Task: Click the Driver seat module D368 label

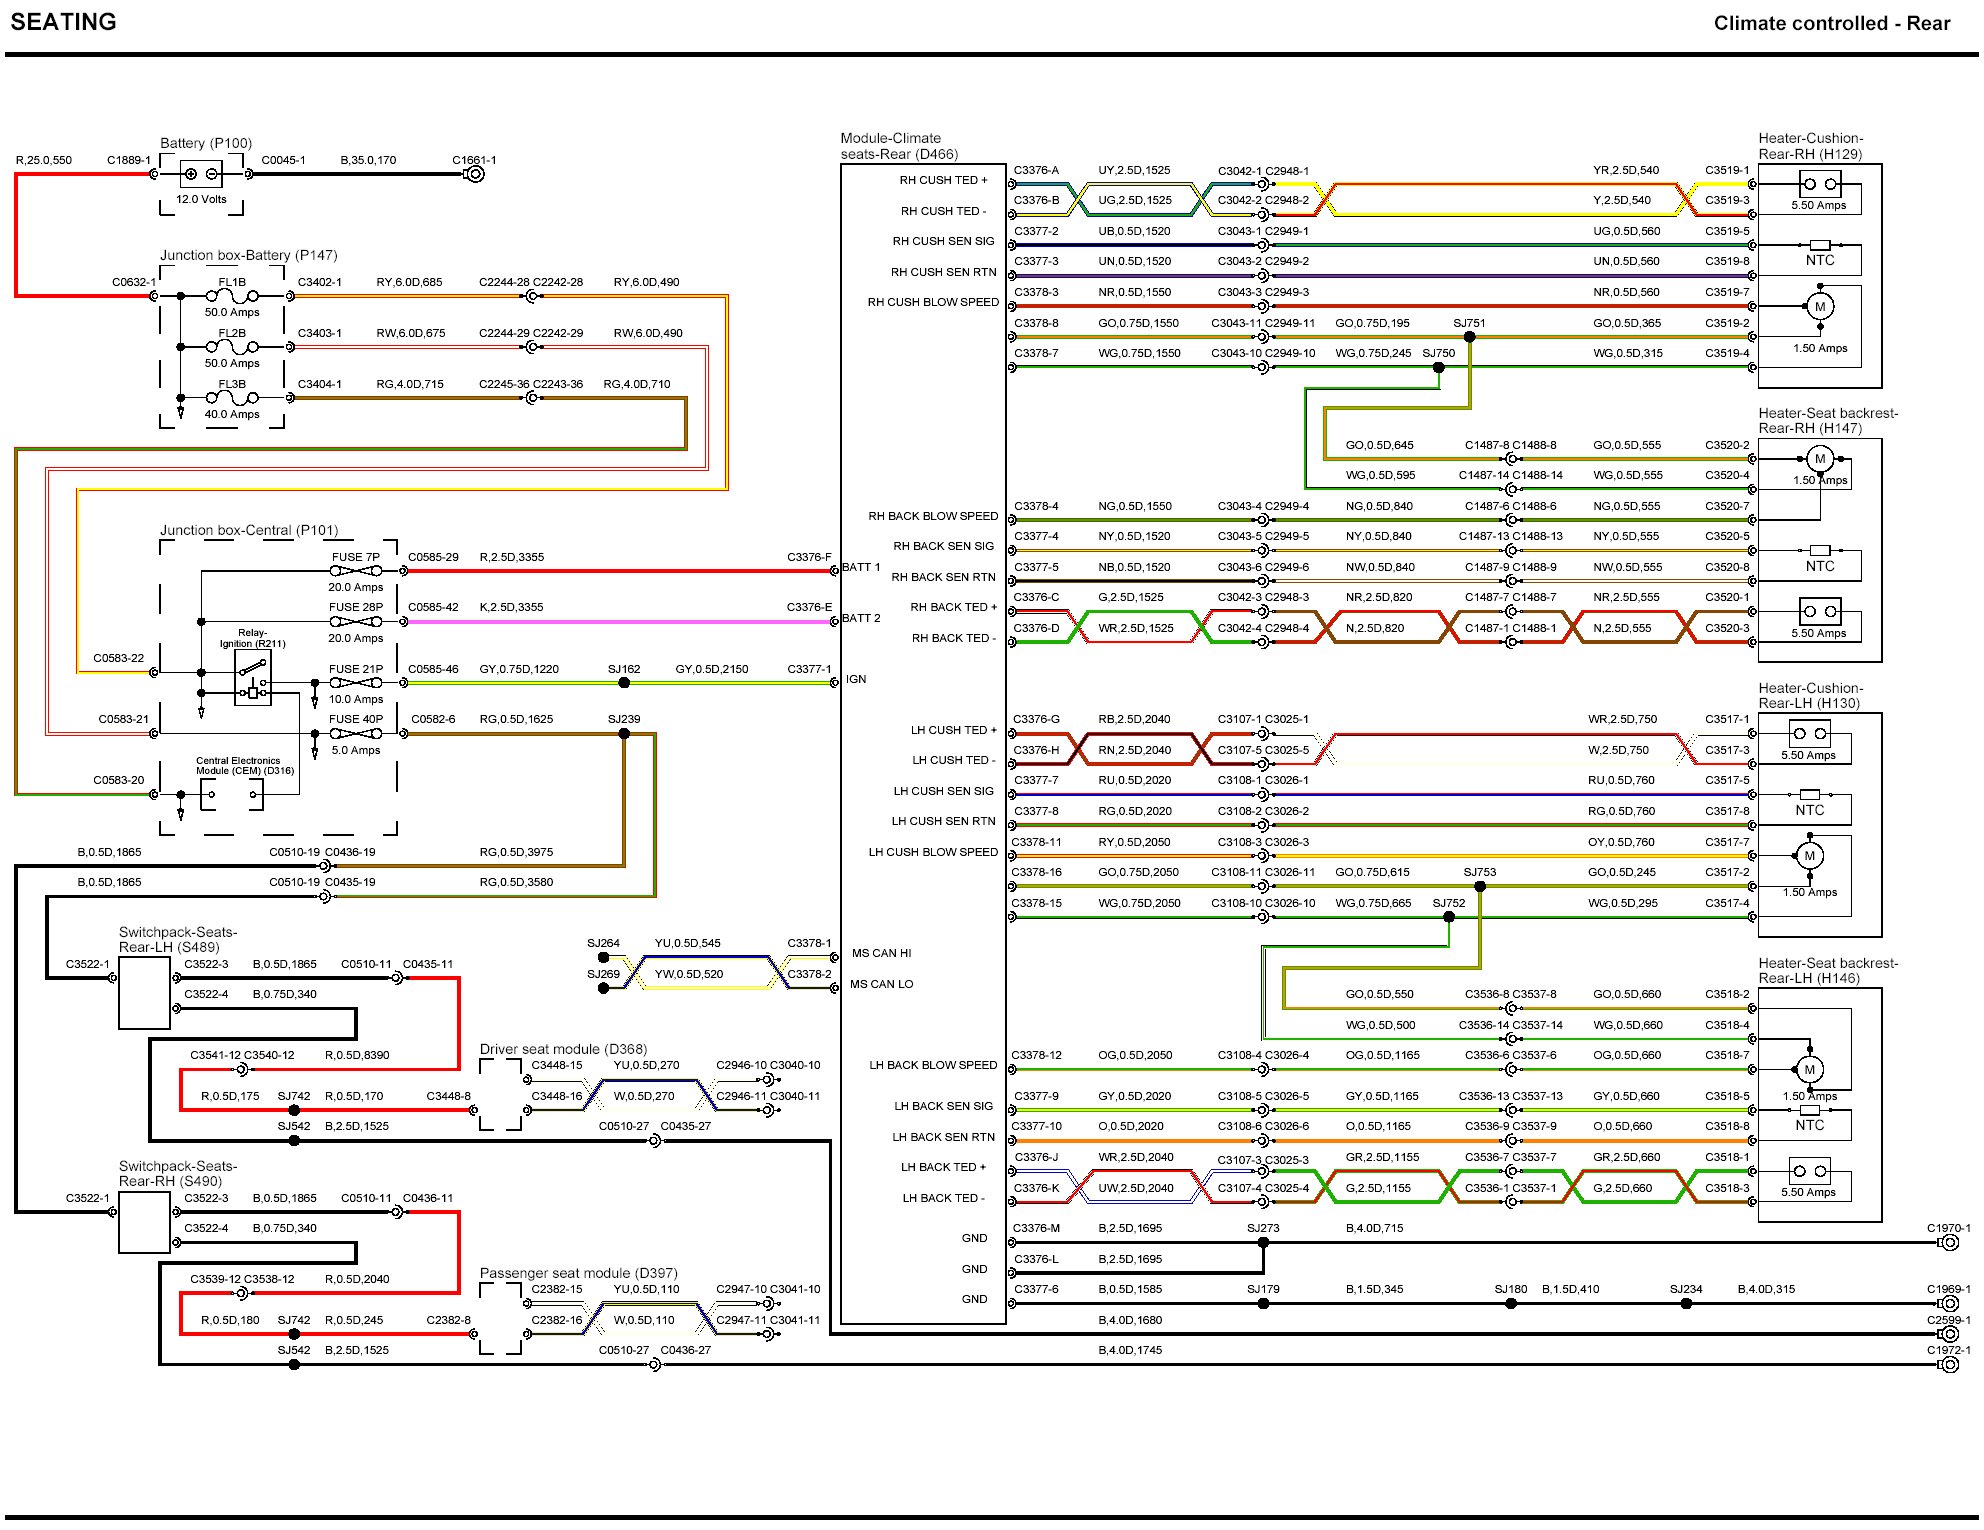Action: [563, 1049]
